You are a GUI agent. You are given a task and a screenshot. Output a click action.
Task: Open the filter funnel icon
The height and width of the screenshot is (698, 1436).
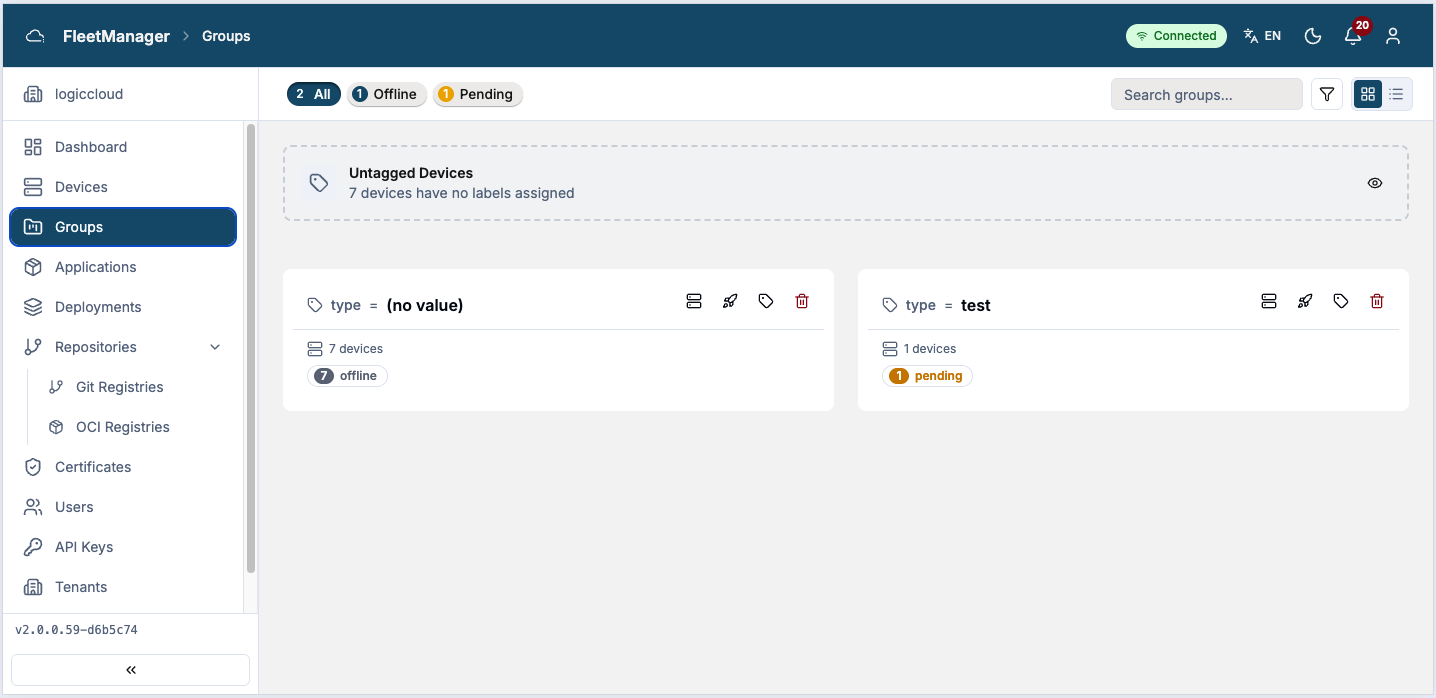point(1327,94)
